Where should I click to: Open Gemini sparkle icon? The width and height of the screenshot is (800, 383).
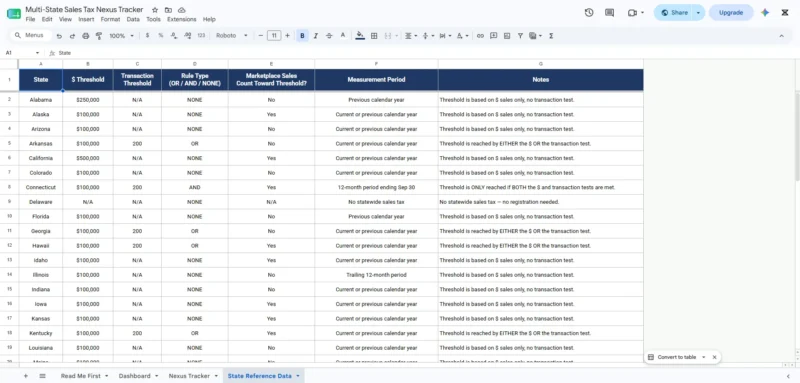click(764, 13)
